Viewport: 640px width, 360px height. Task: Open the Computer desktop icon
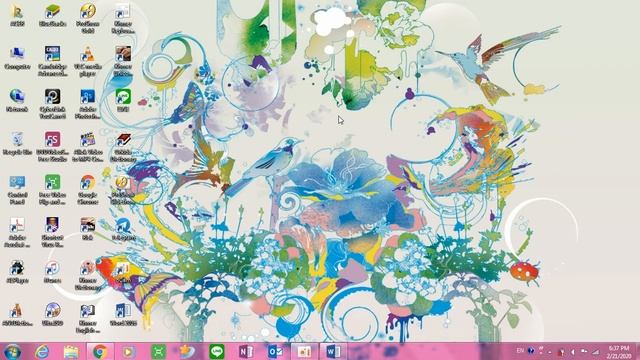17,58
